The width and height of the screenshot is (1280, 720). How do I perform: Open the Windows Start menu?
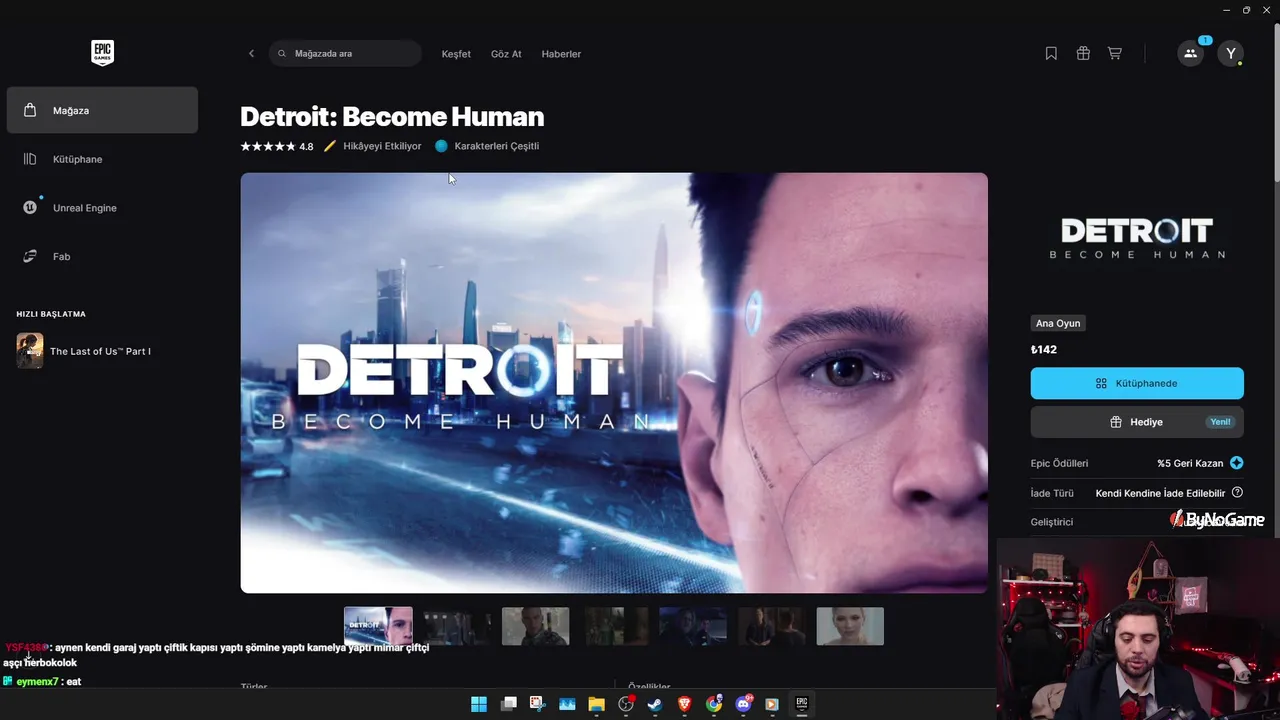[479, 704]
